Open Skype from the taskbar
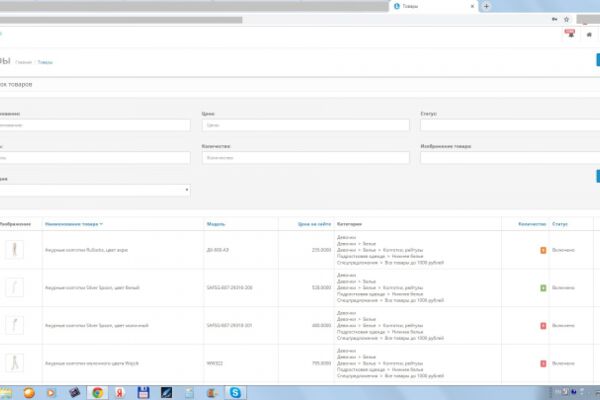600x400 pixels. [235, 393]
